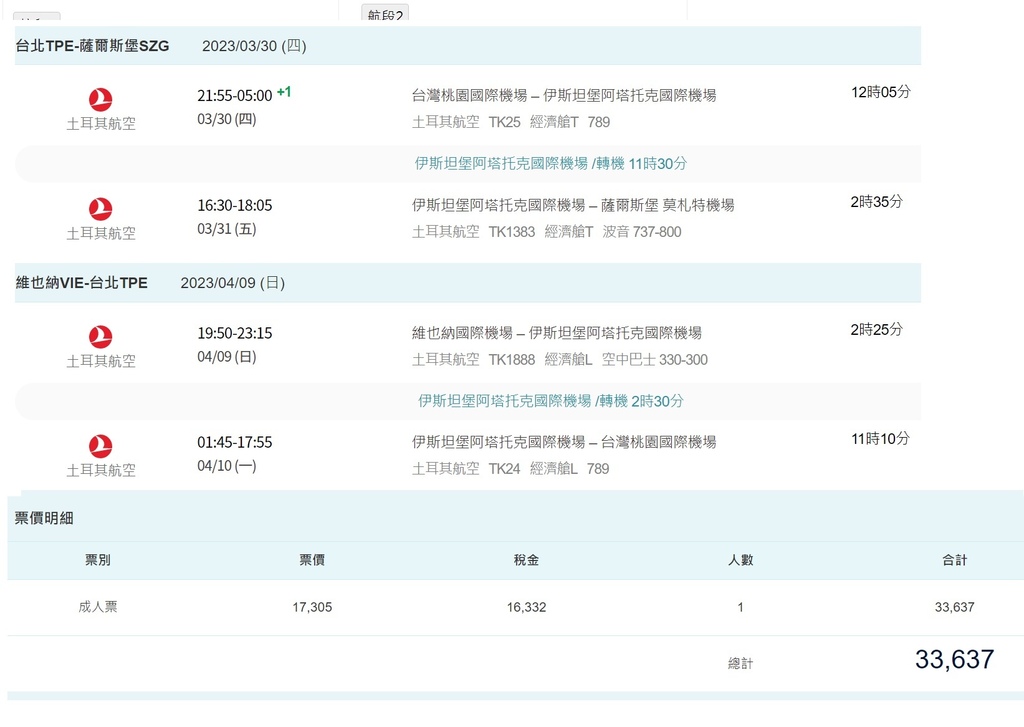Click Turkish Airlines logo for flight TK1383
This screenshot has width=1024, height=727.
coord(101,209)
